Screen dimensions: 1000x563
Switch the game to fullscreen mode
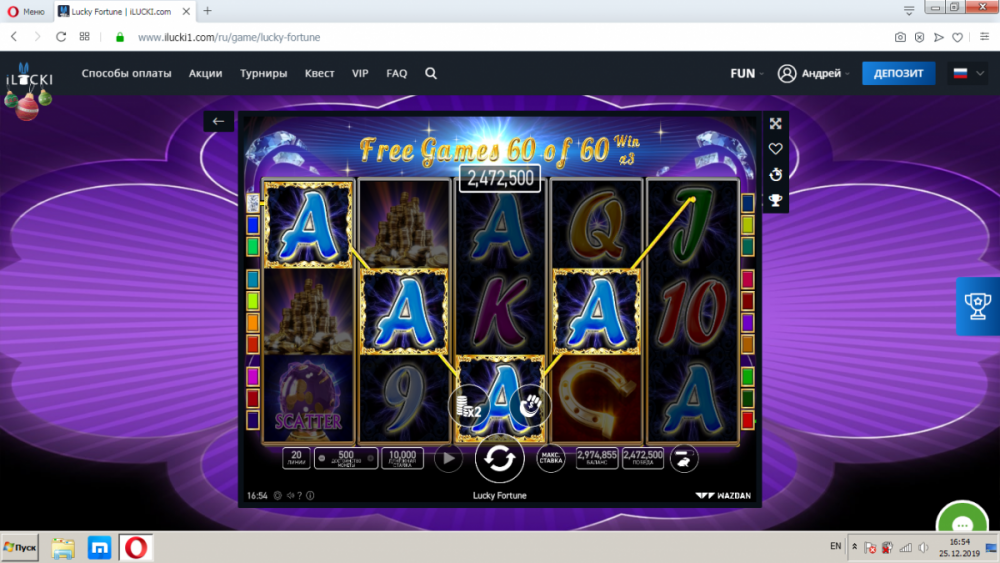coord(776,123)
